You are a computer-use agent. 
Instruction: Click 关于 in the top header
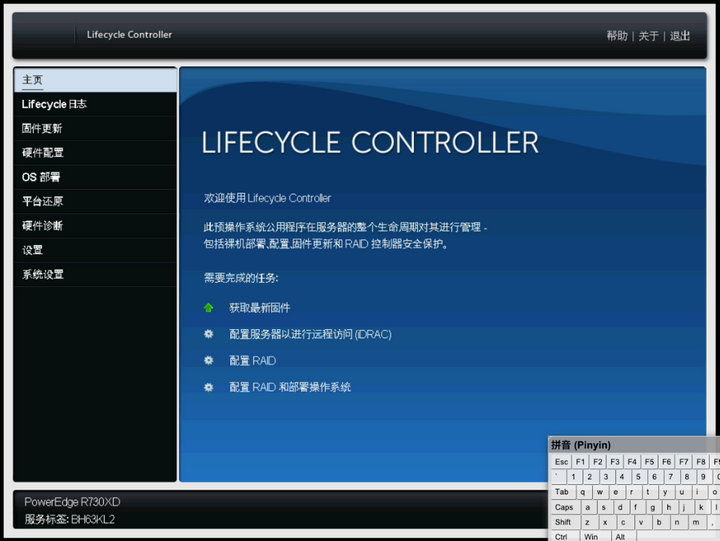[x=649, y=36]
